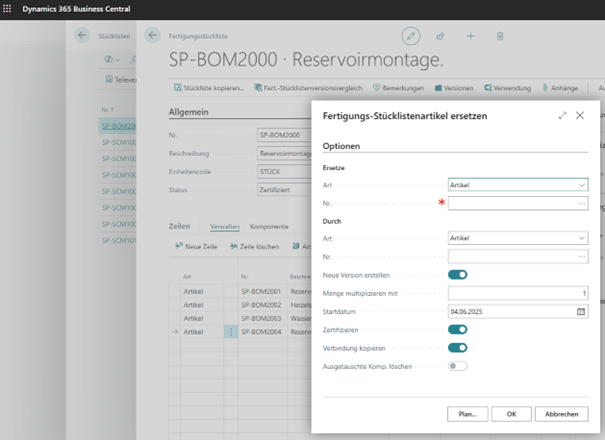Toggle Neue Version erstellen

tap(458, 275)
